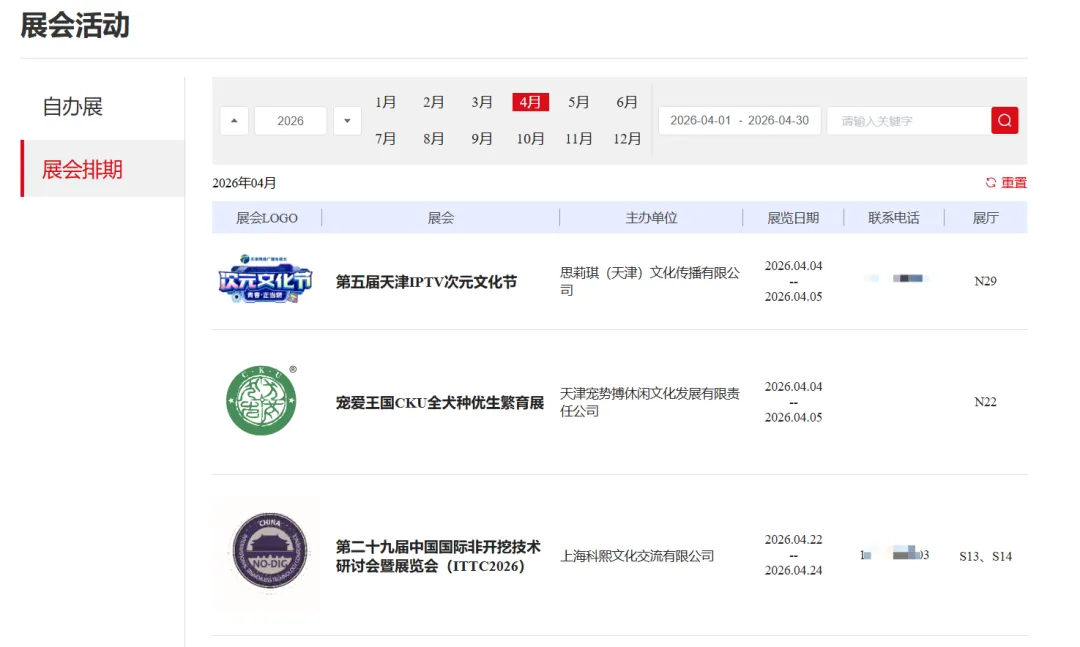Click the 展厅 column header
The image size is (1080, 647).
point(985,218)
